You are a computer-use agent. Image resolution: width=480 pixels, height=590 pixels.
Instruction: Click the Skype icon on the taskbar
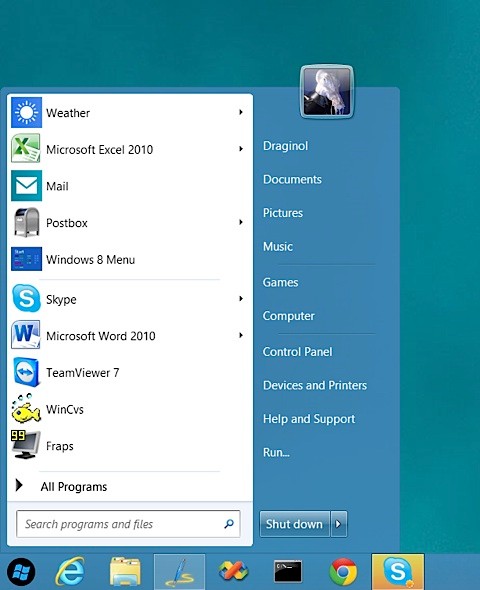click(x=398, y=572)
